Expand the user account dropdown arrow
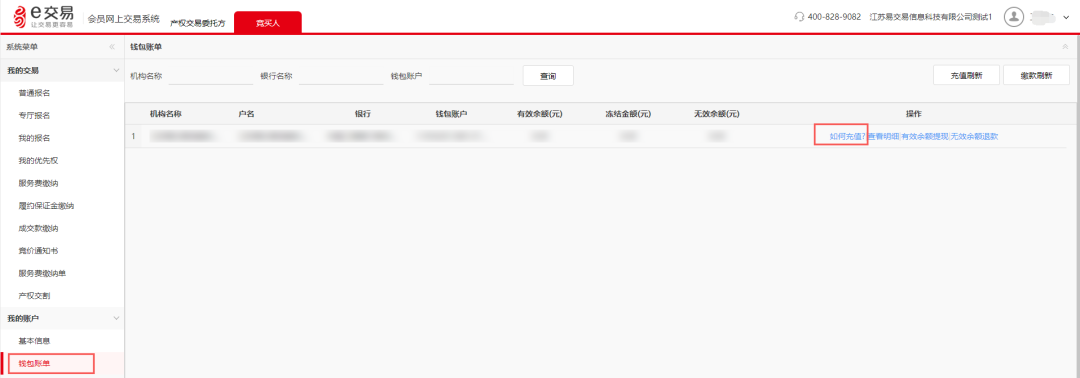Screen dimensions: 1080x378 point(1067,18)
